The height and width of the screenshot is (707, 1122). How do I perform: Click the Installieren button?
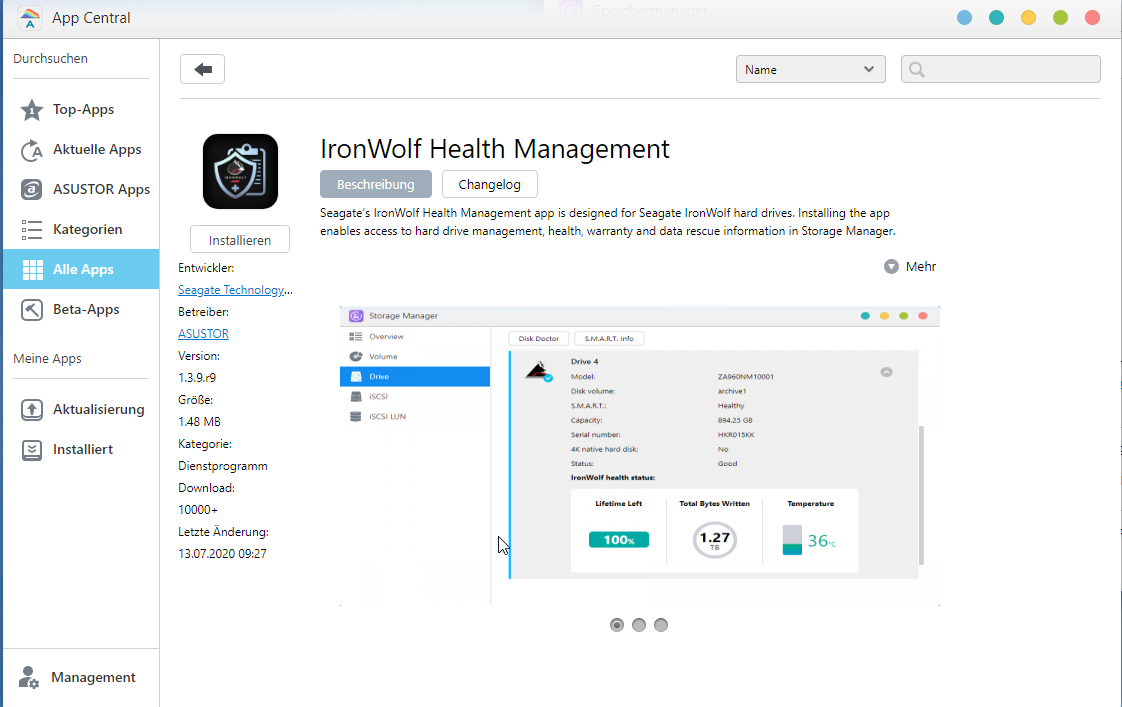pyautogui.click(x=240, y=240)
